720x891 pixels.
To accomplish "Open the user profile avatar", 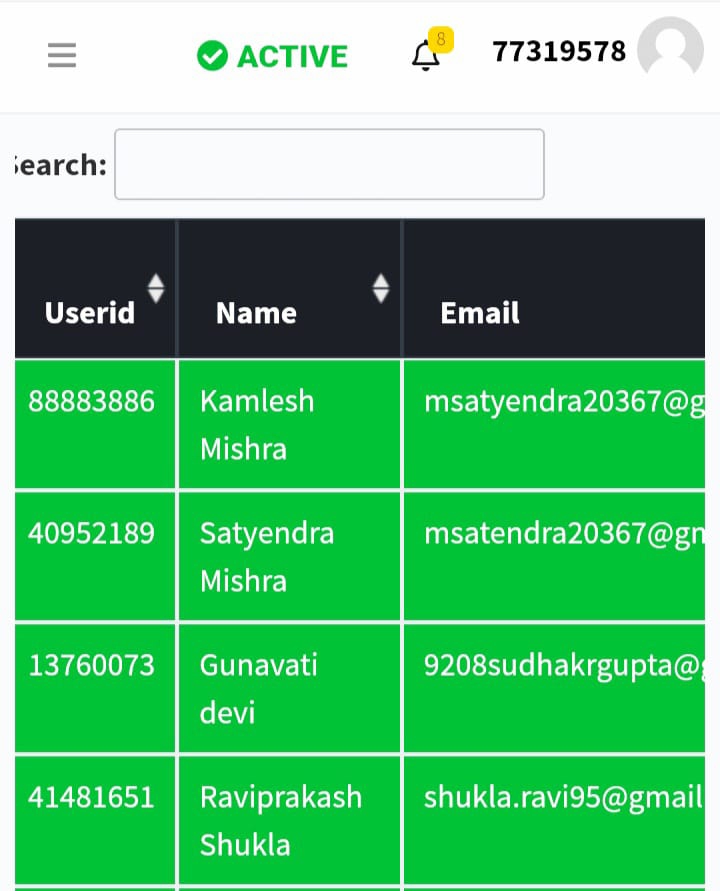I will point(671,47).
